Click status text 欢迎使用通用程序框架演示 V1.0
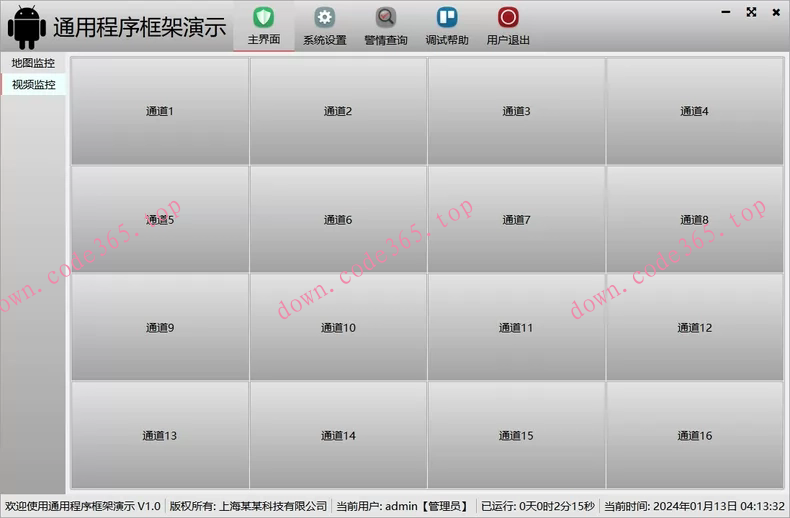790x518 pixels. click(83, 506)
